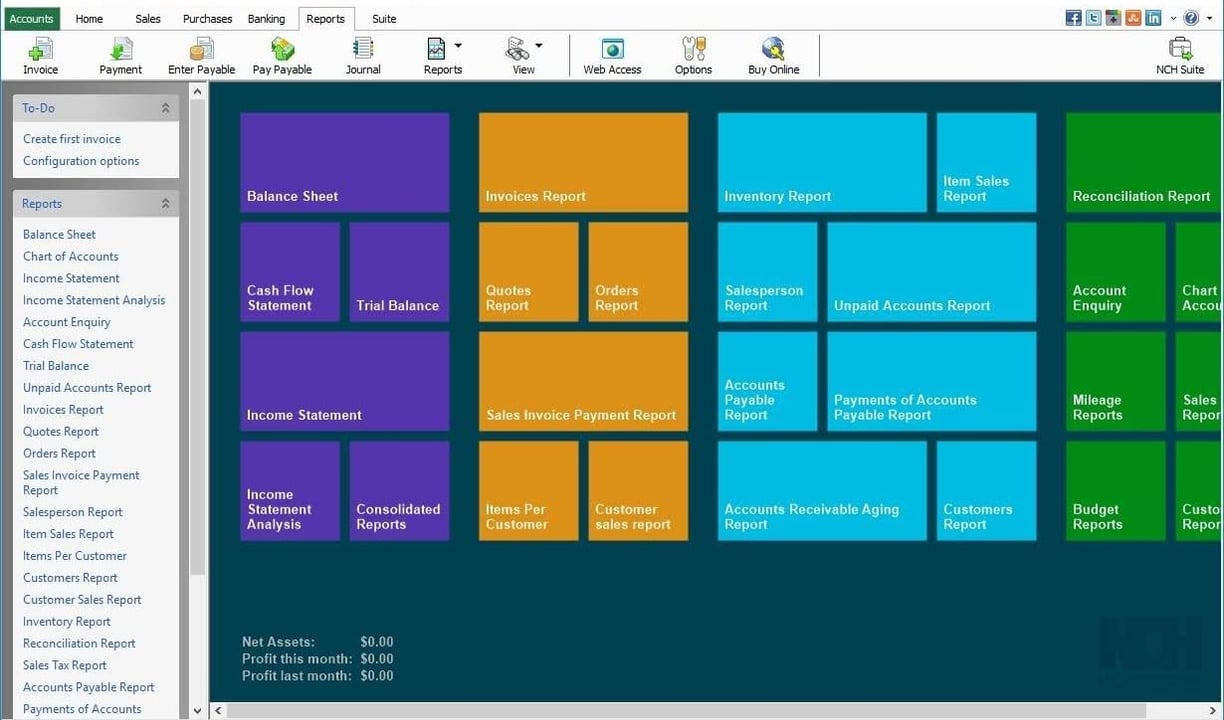Screen dimensions: 1224x720
Task: Click the Reports toolbar chart icon
Action: tap(437, 49)
